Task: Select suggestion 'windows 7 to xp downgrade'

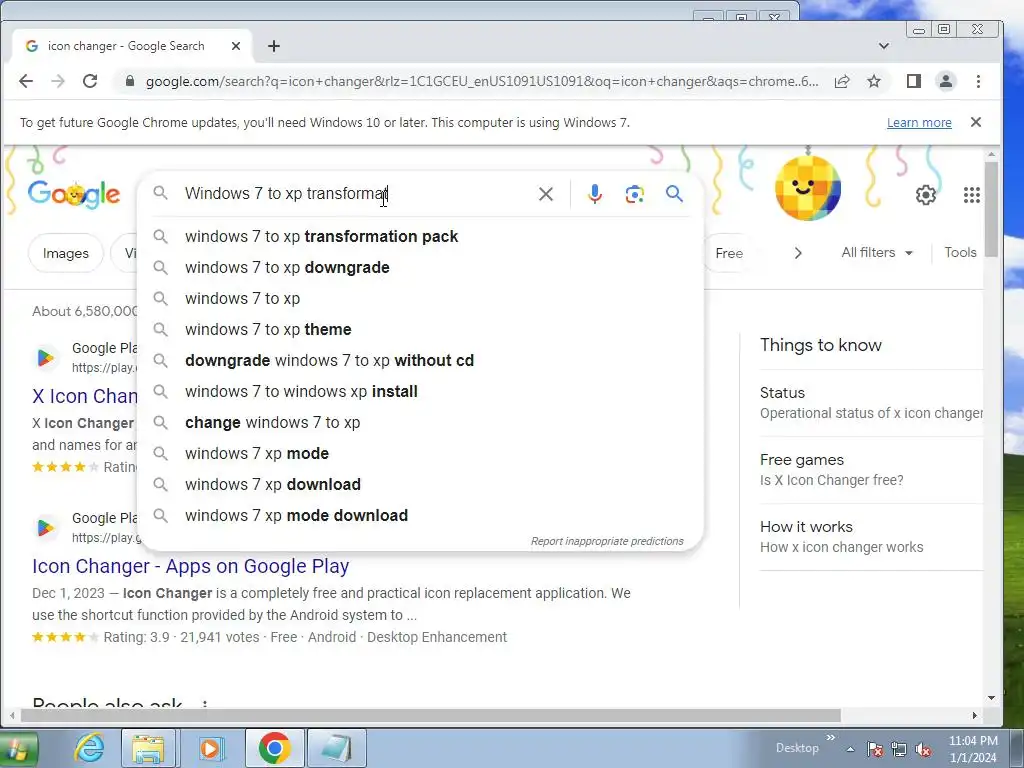Action: click(x=421, y=268)
